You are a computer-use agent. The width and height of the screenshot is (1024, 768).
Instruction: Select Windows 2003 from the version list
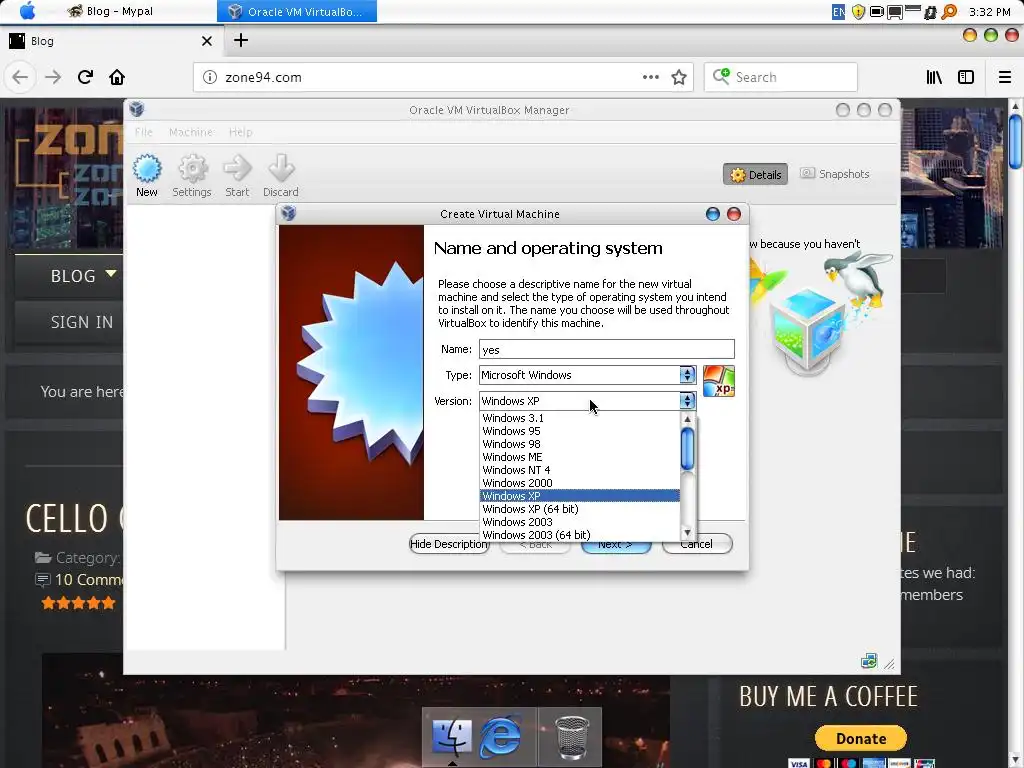[x=579, y=522]
